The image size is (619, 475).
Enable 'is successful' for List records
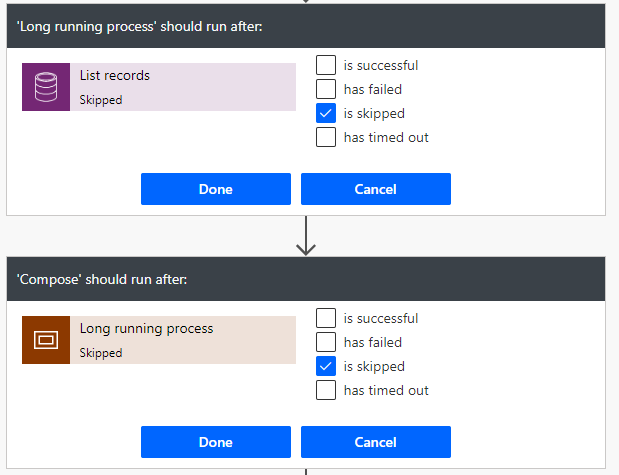pos(326,65)
